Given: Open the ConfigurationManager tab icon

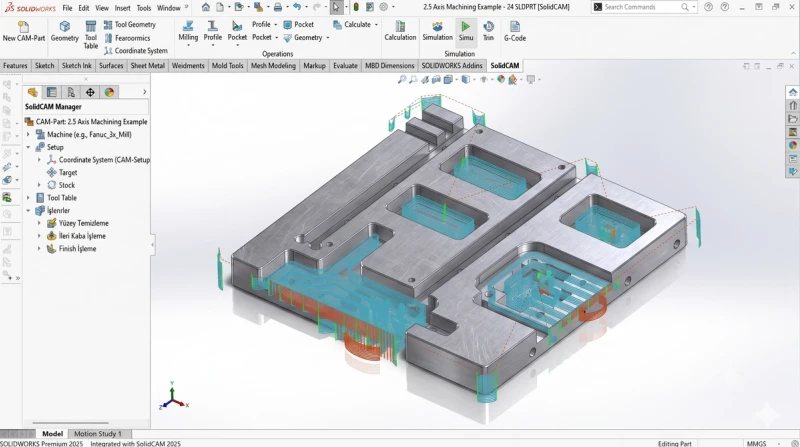Looking at the screenshot, I should [x=71, y=92].
